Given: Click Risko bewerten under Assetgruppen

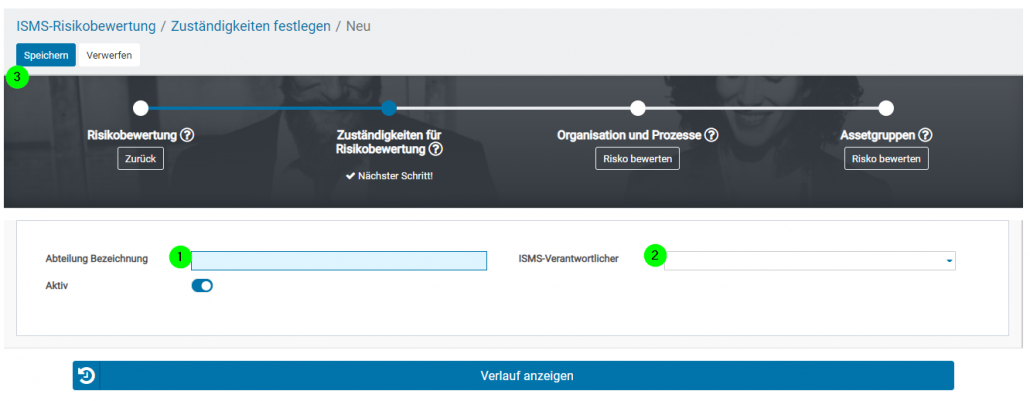Looking at the screenshot, I should click(885, 159).
